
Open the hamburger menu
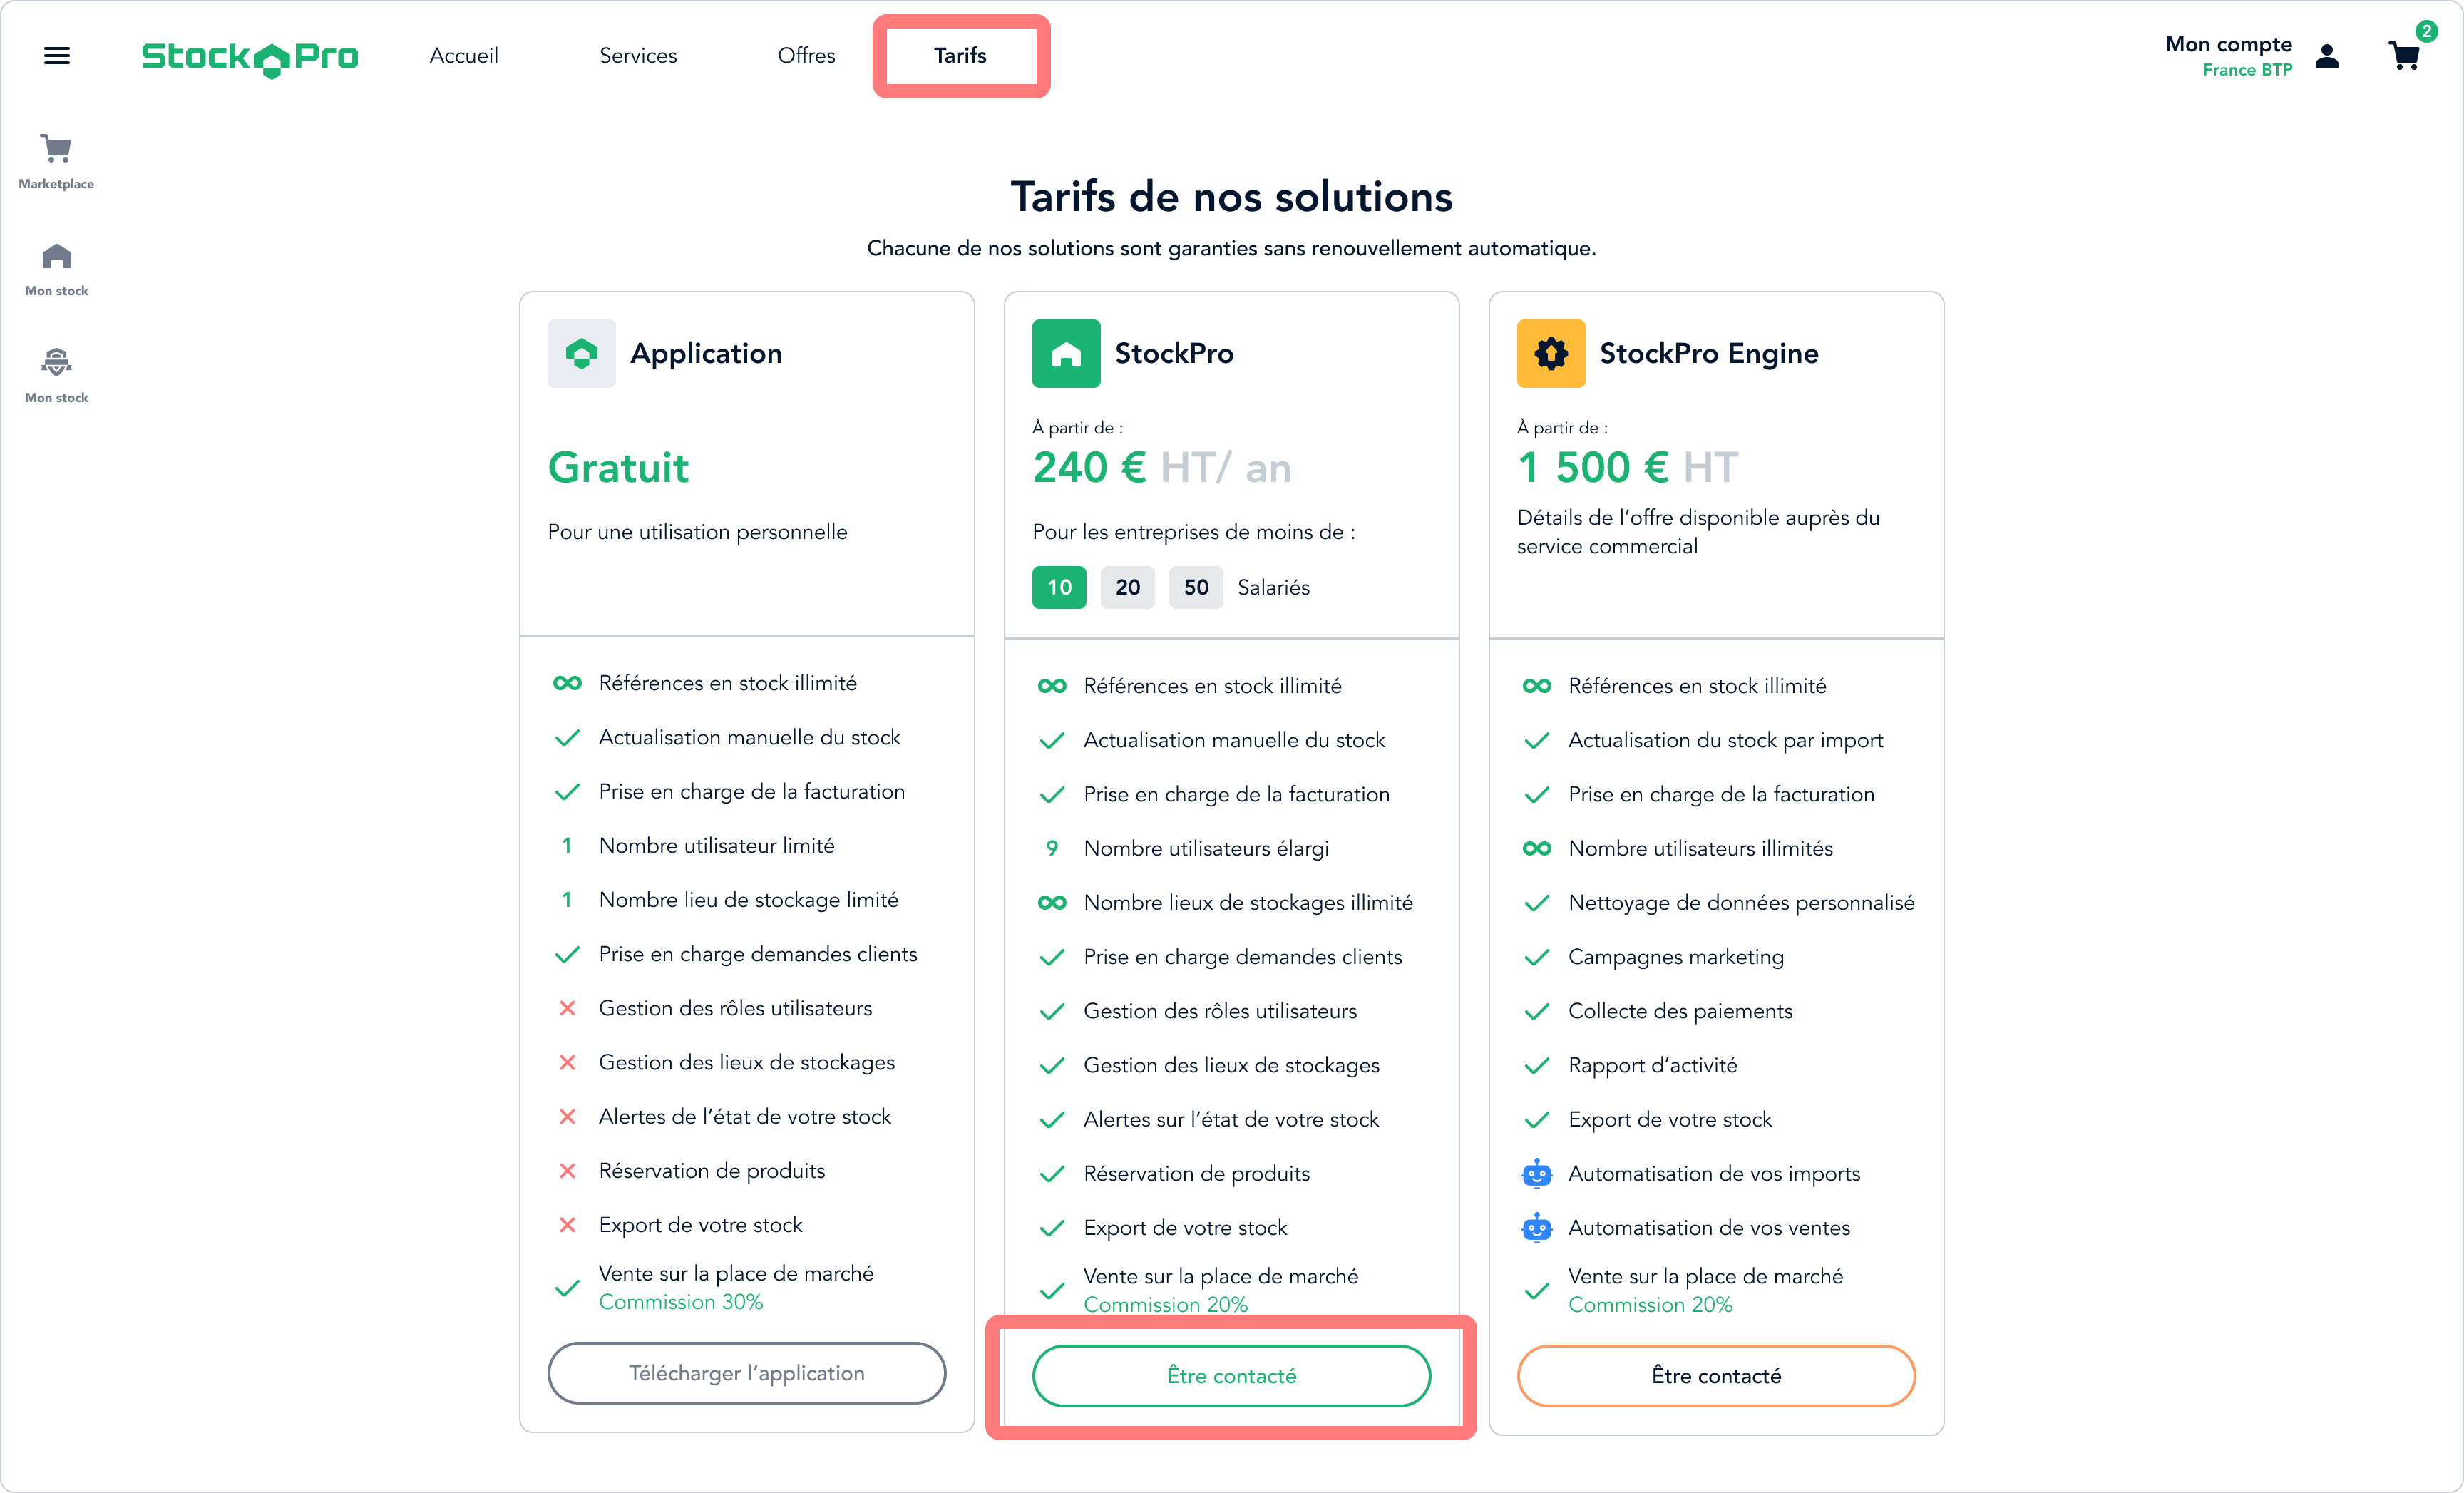[57, 56]
